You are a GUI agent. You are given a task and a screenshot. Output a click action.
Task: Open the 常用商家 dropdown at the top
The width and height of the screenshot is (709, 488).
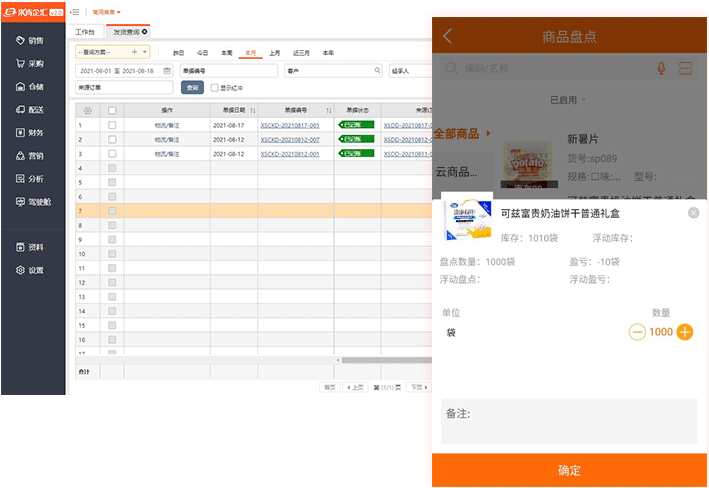106,12
